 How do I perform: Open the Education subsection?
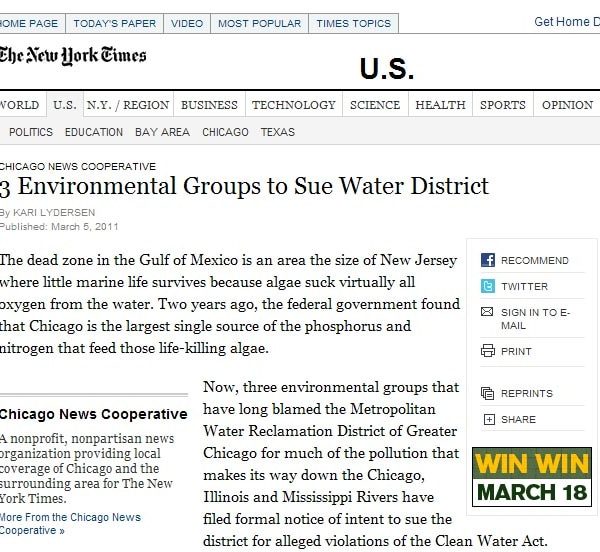click(x=94, y=132)
